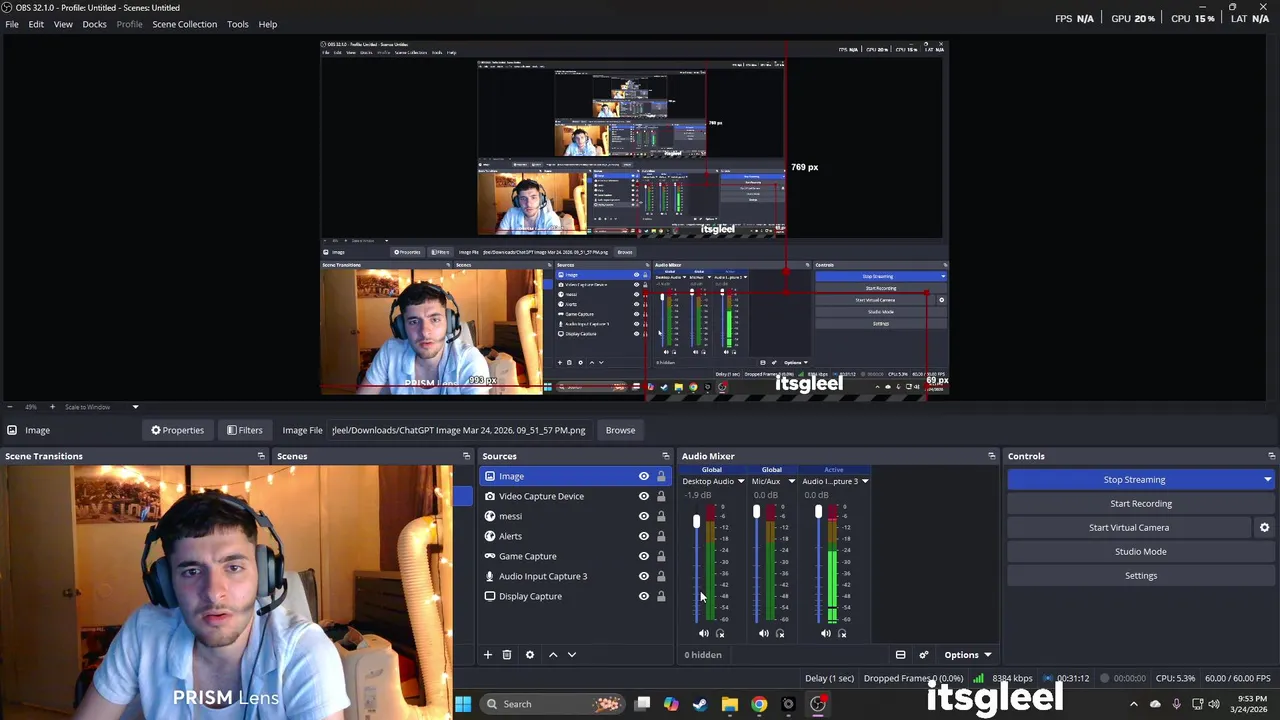Open Settings from Controls panel
This screenshot has width=1280, height=720.
[x=1141, y=576]
